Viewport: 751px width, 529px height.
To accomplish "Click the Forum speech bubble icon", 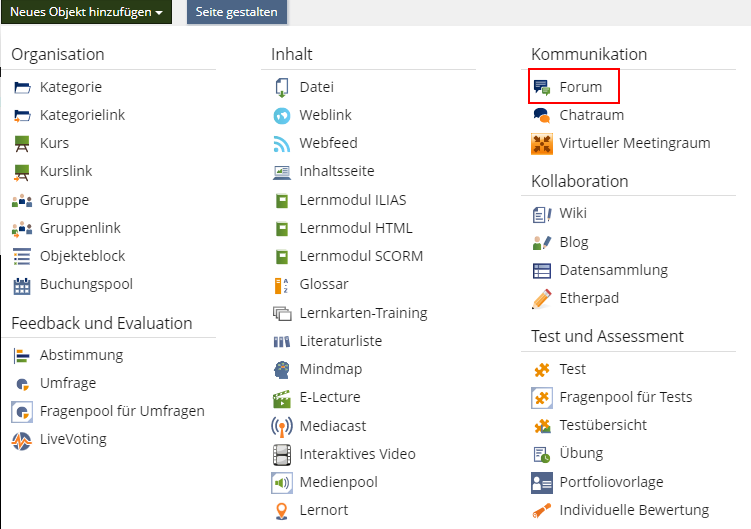I will point(542,87).
